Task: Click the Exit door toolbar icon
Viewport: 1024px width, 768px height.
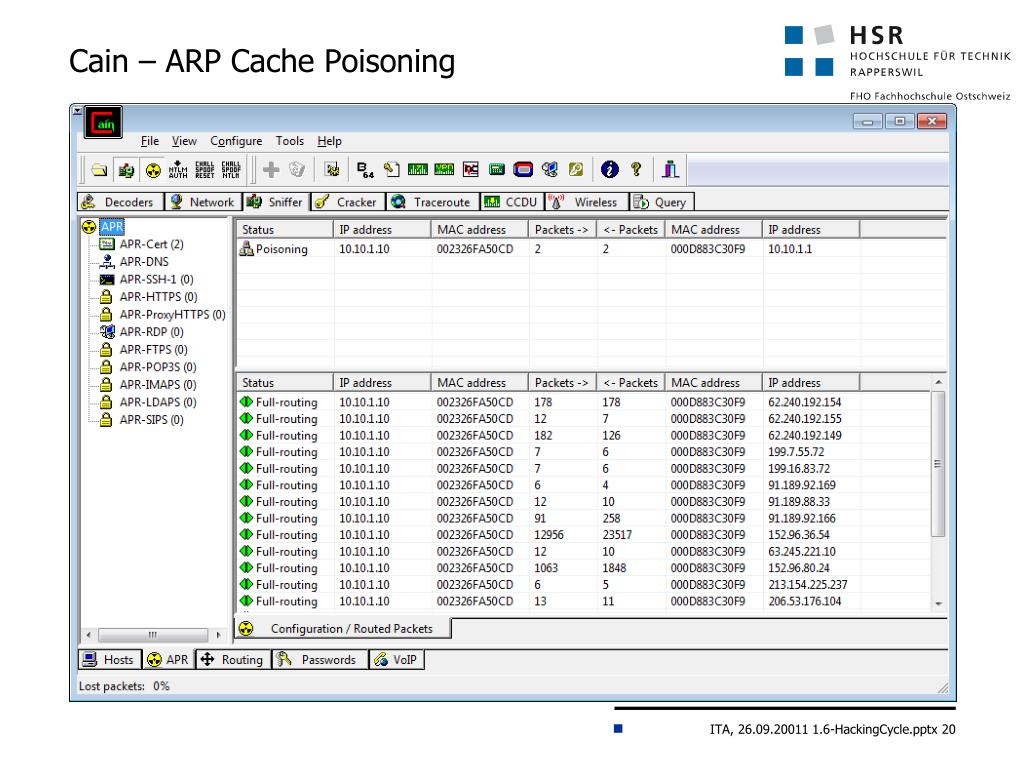Action: (670, 170)
